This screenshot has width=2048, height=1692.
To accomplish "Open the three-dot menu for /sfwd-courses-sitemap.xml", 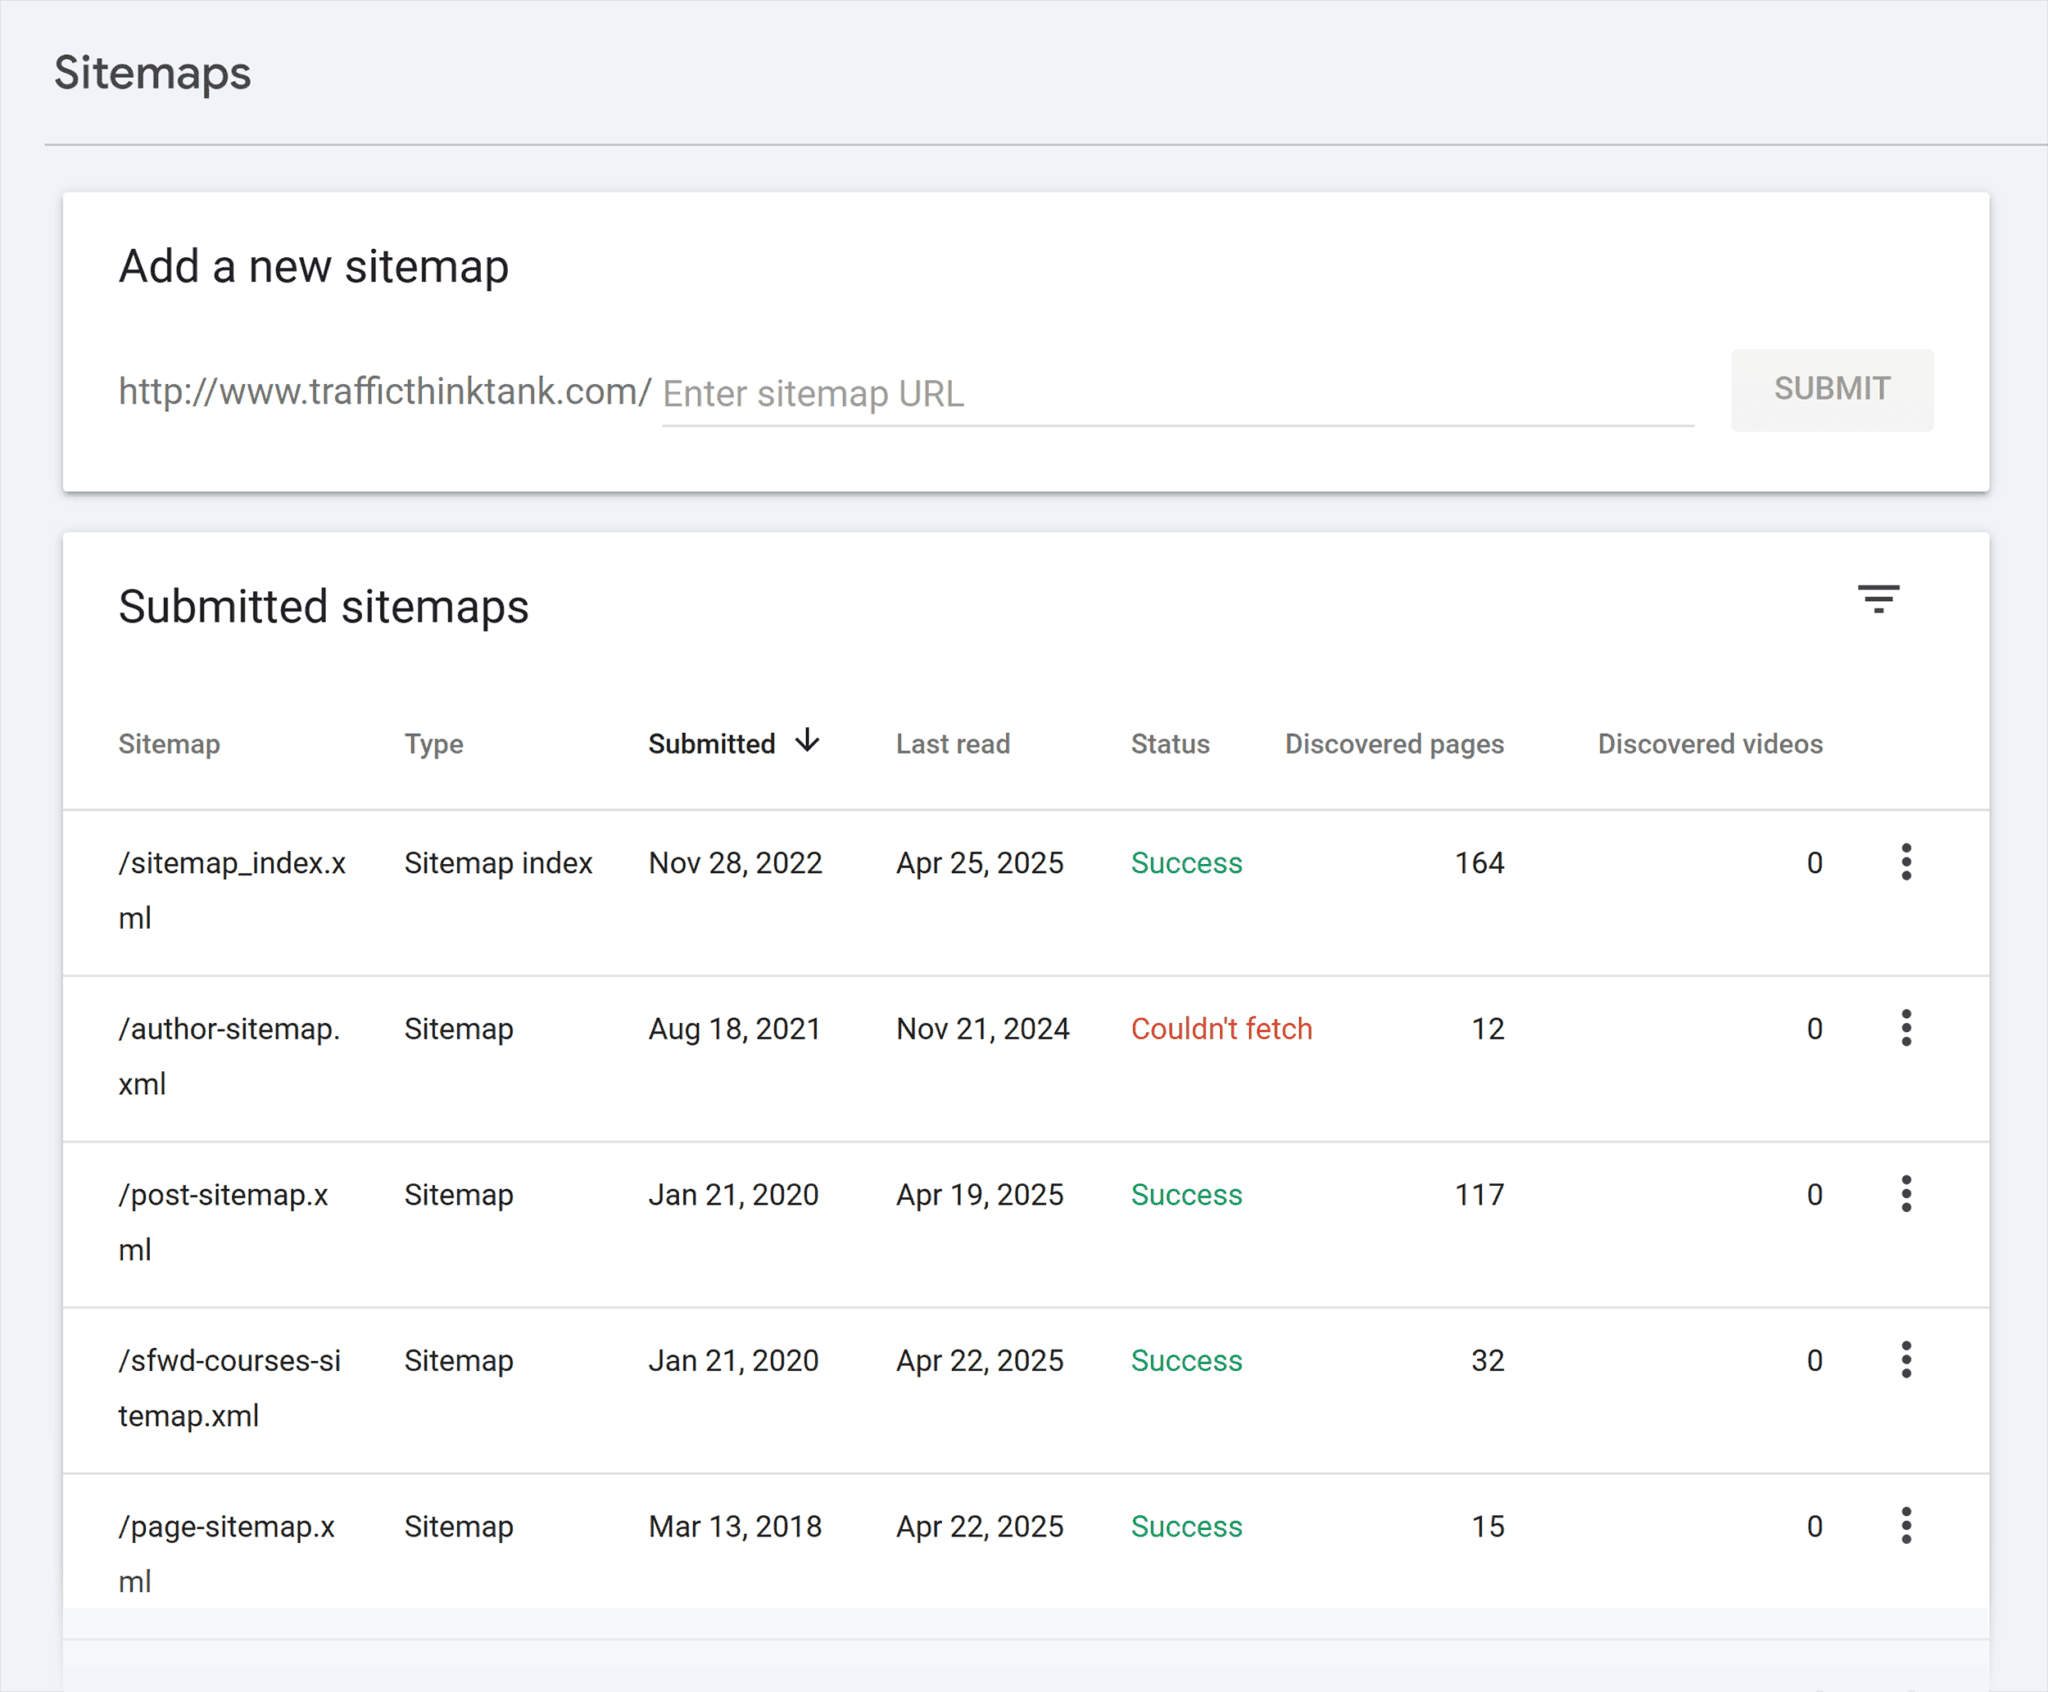I will click(1906, 1360).
